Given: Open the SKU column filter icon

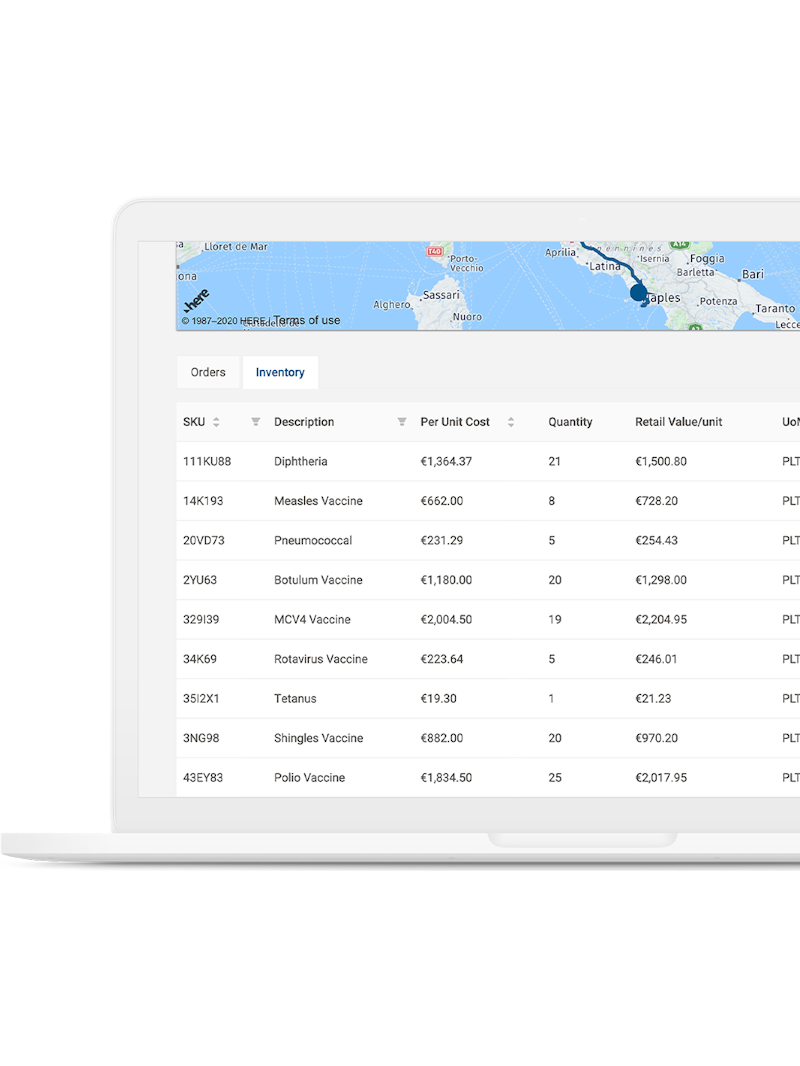Looking at the screenshot, I should coord(255,422).
